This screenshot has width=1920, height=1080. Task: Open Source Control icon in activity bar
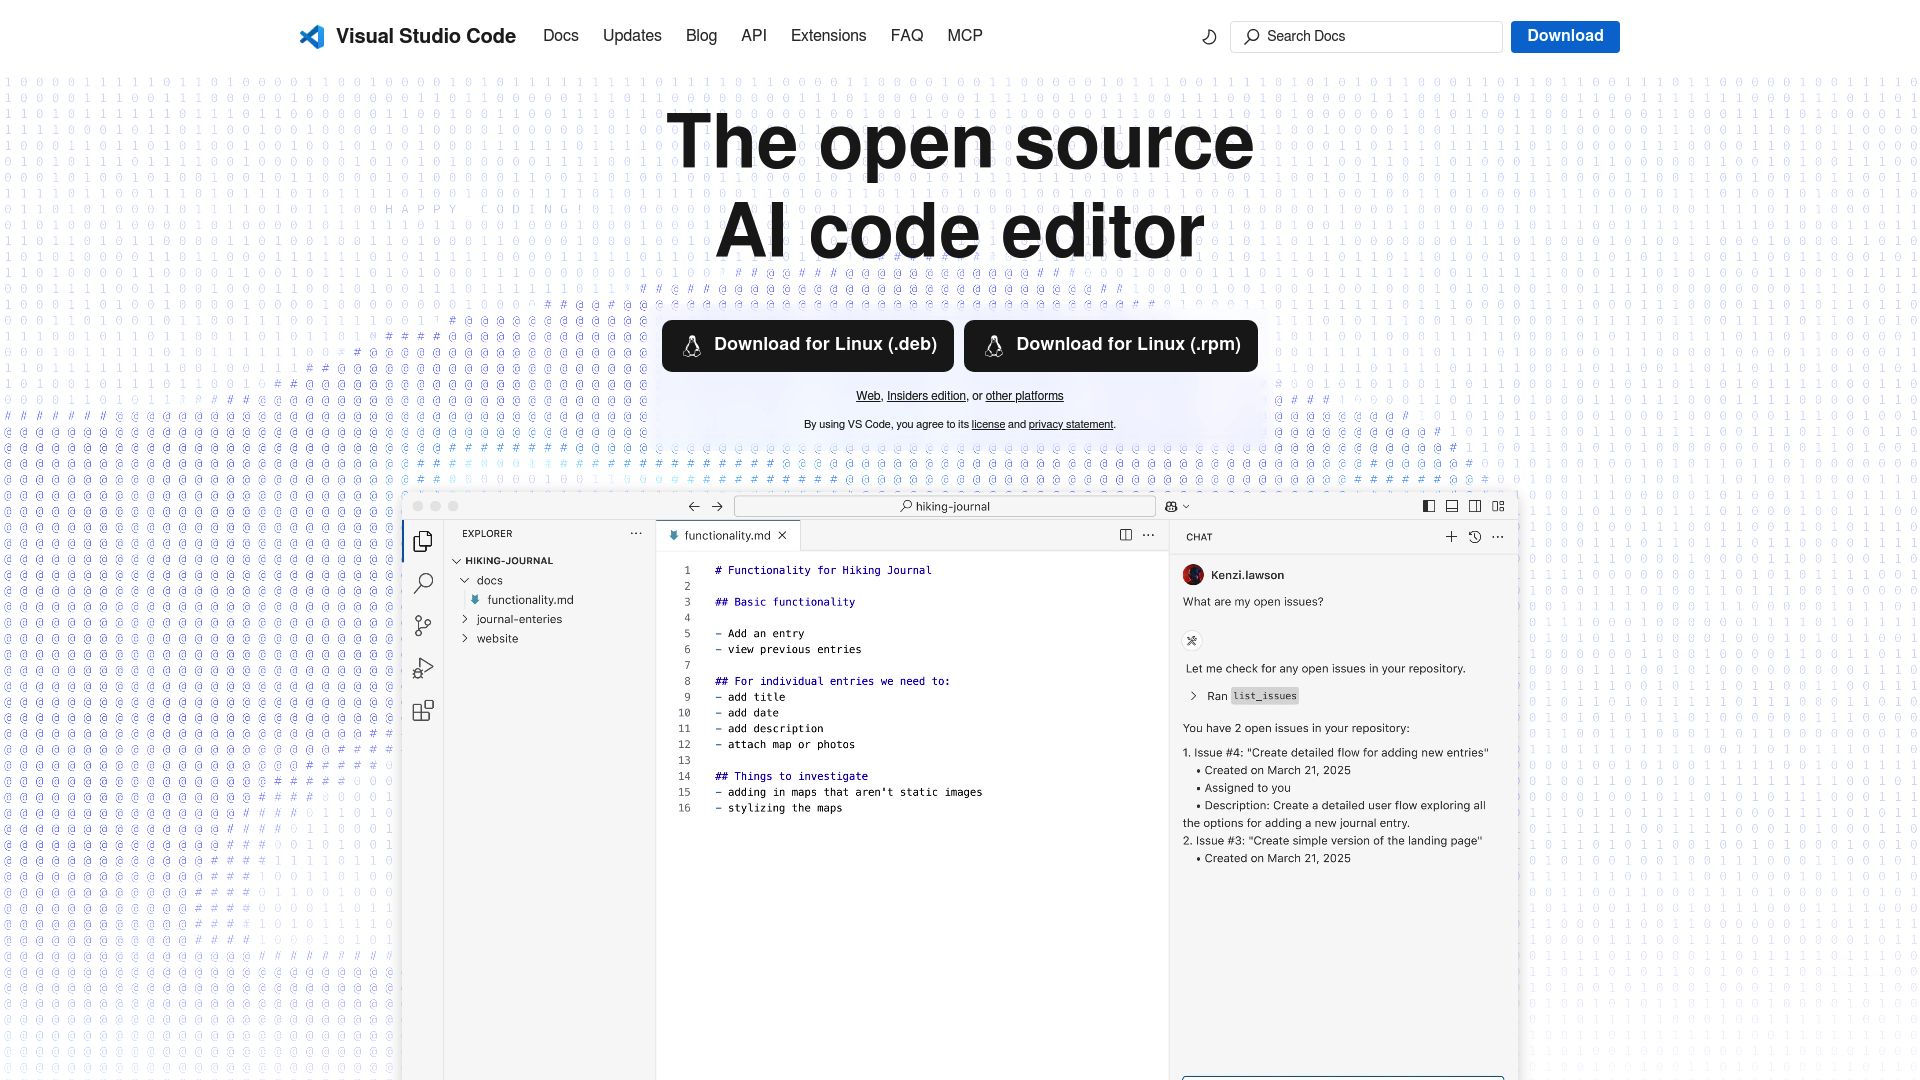(x=423, y=626)
